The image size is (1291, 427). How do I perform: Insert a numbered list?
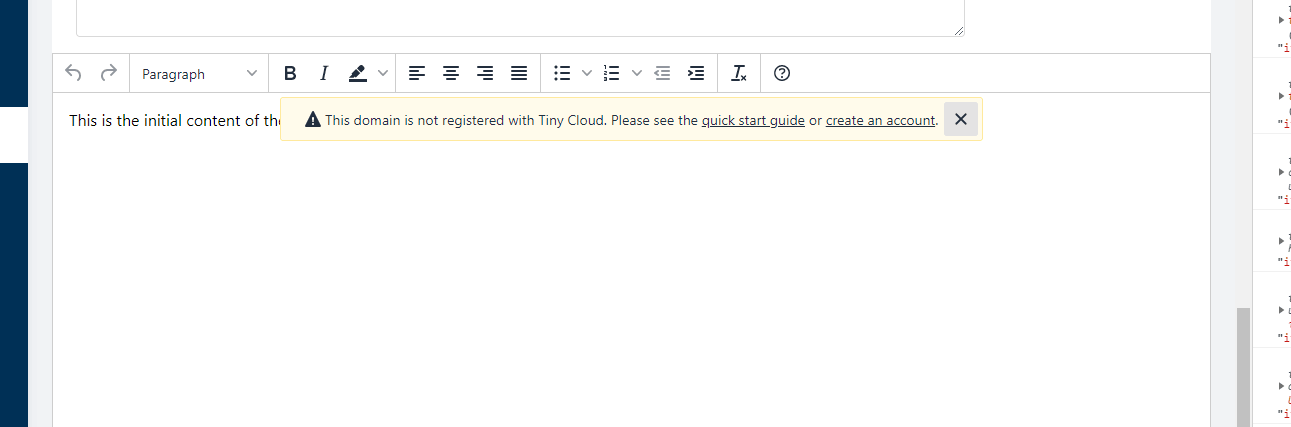point(612,73)
